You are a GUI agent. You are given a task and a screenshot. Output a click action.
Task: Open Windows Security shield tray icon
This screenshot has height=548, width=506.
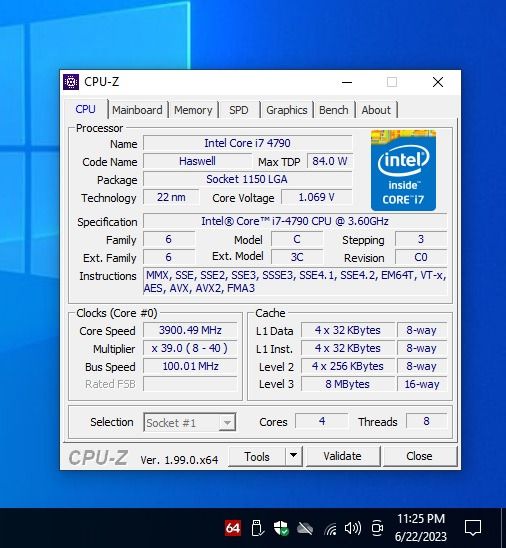pos(281,528)
